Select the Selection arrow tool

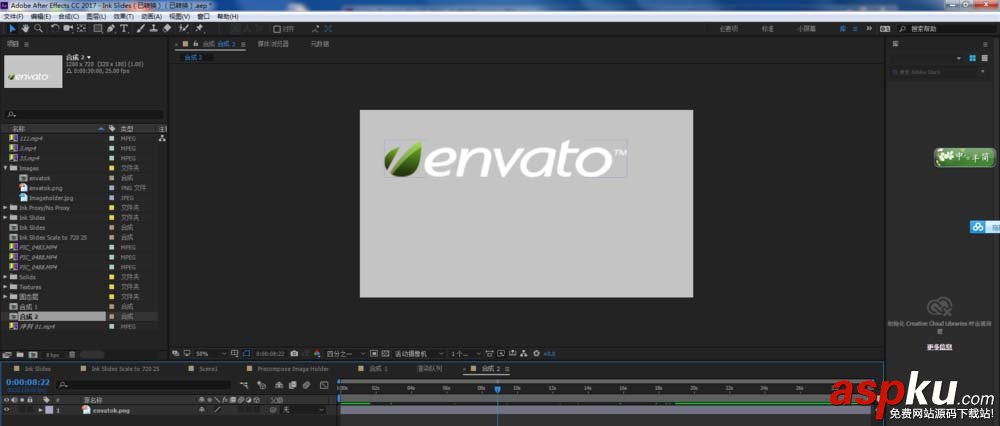click(x=13, y=29)
